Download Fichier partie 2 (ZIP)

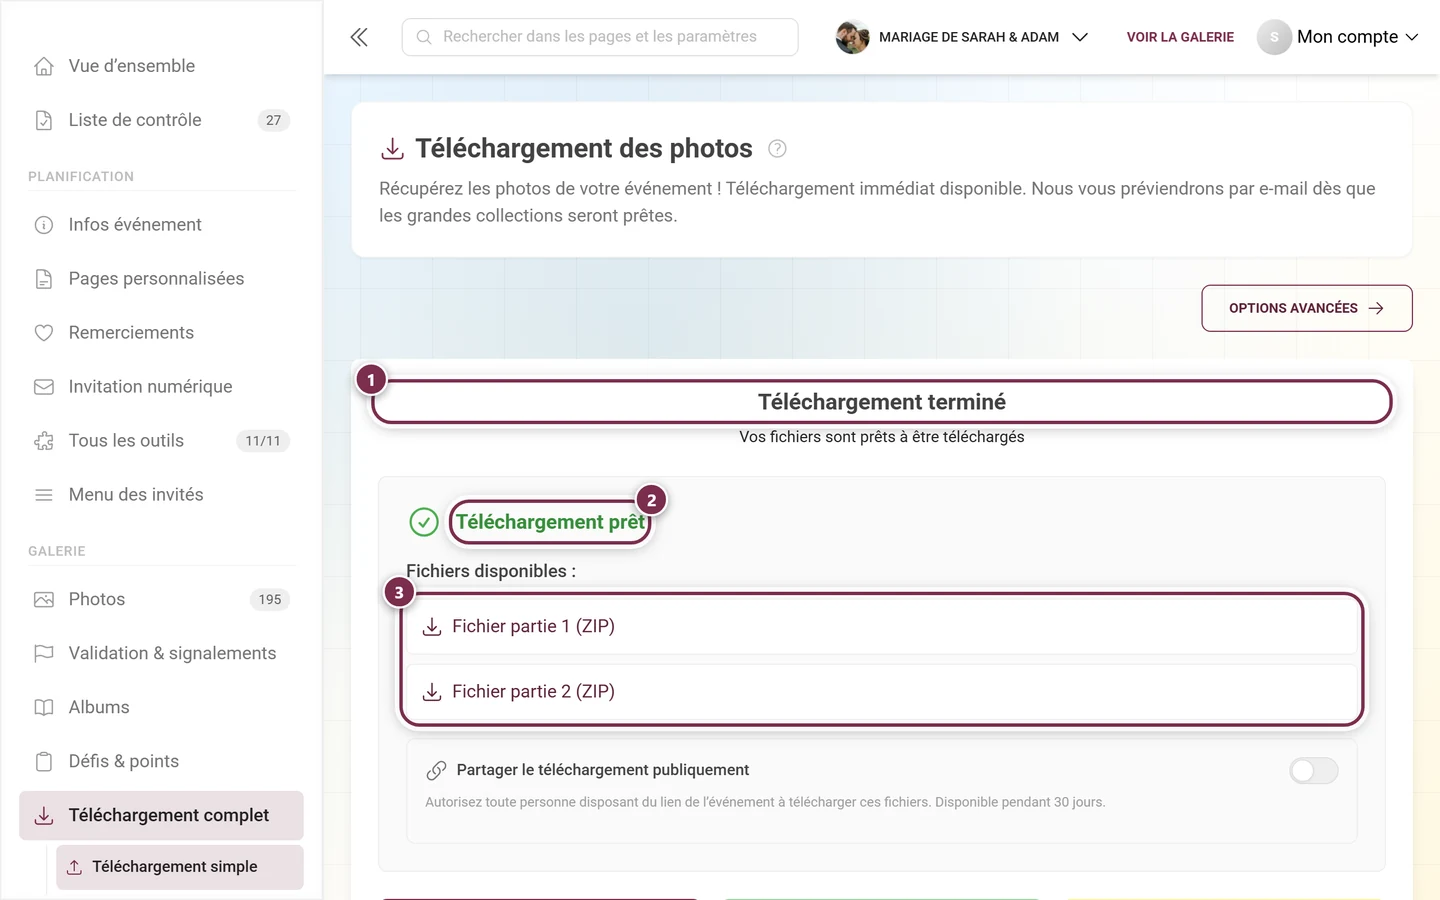(x=881, y=692)
